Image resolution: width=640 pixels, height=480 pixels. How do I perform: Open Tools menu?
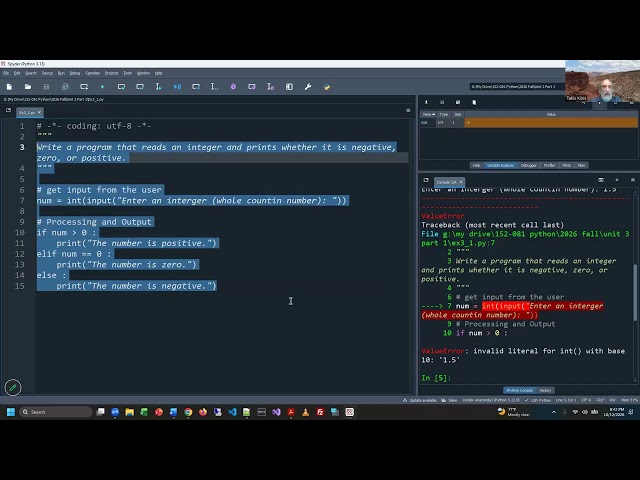[x=128, y=73]
